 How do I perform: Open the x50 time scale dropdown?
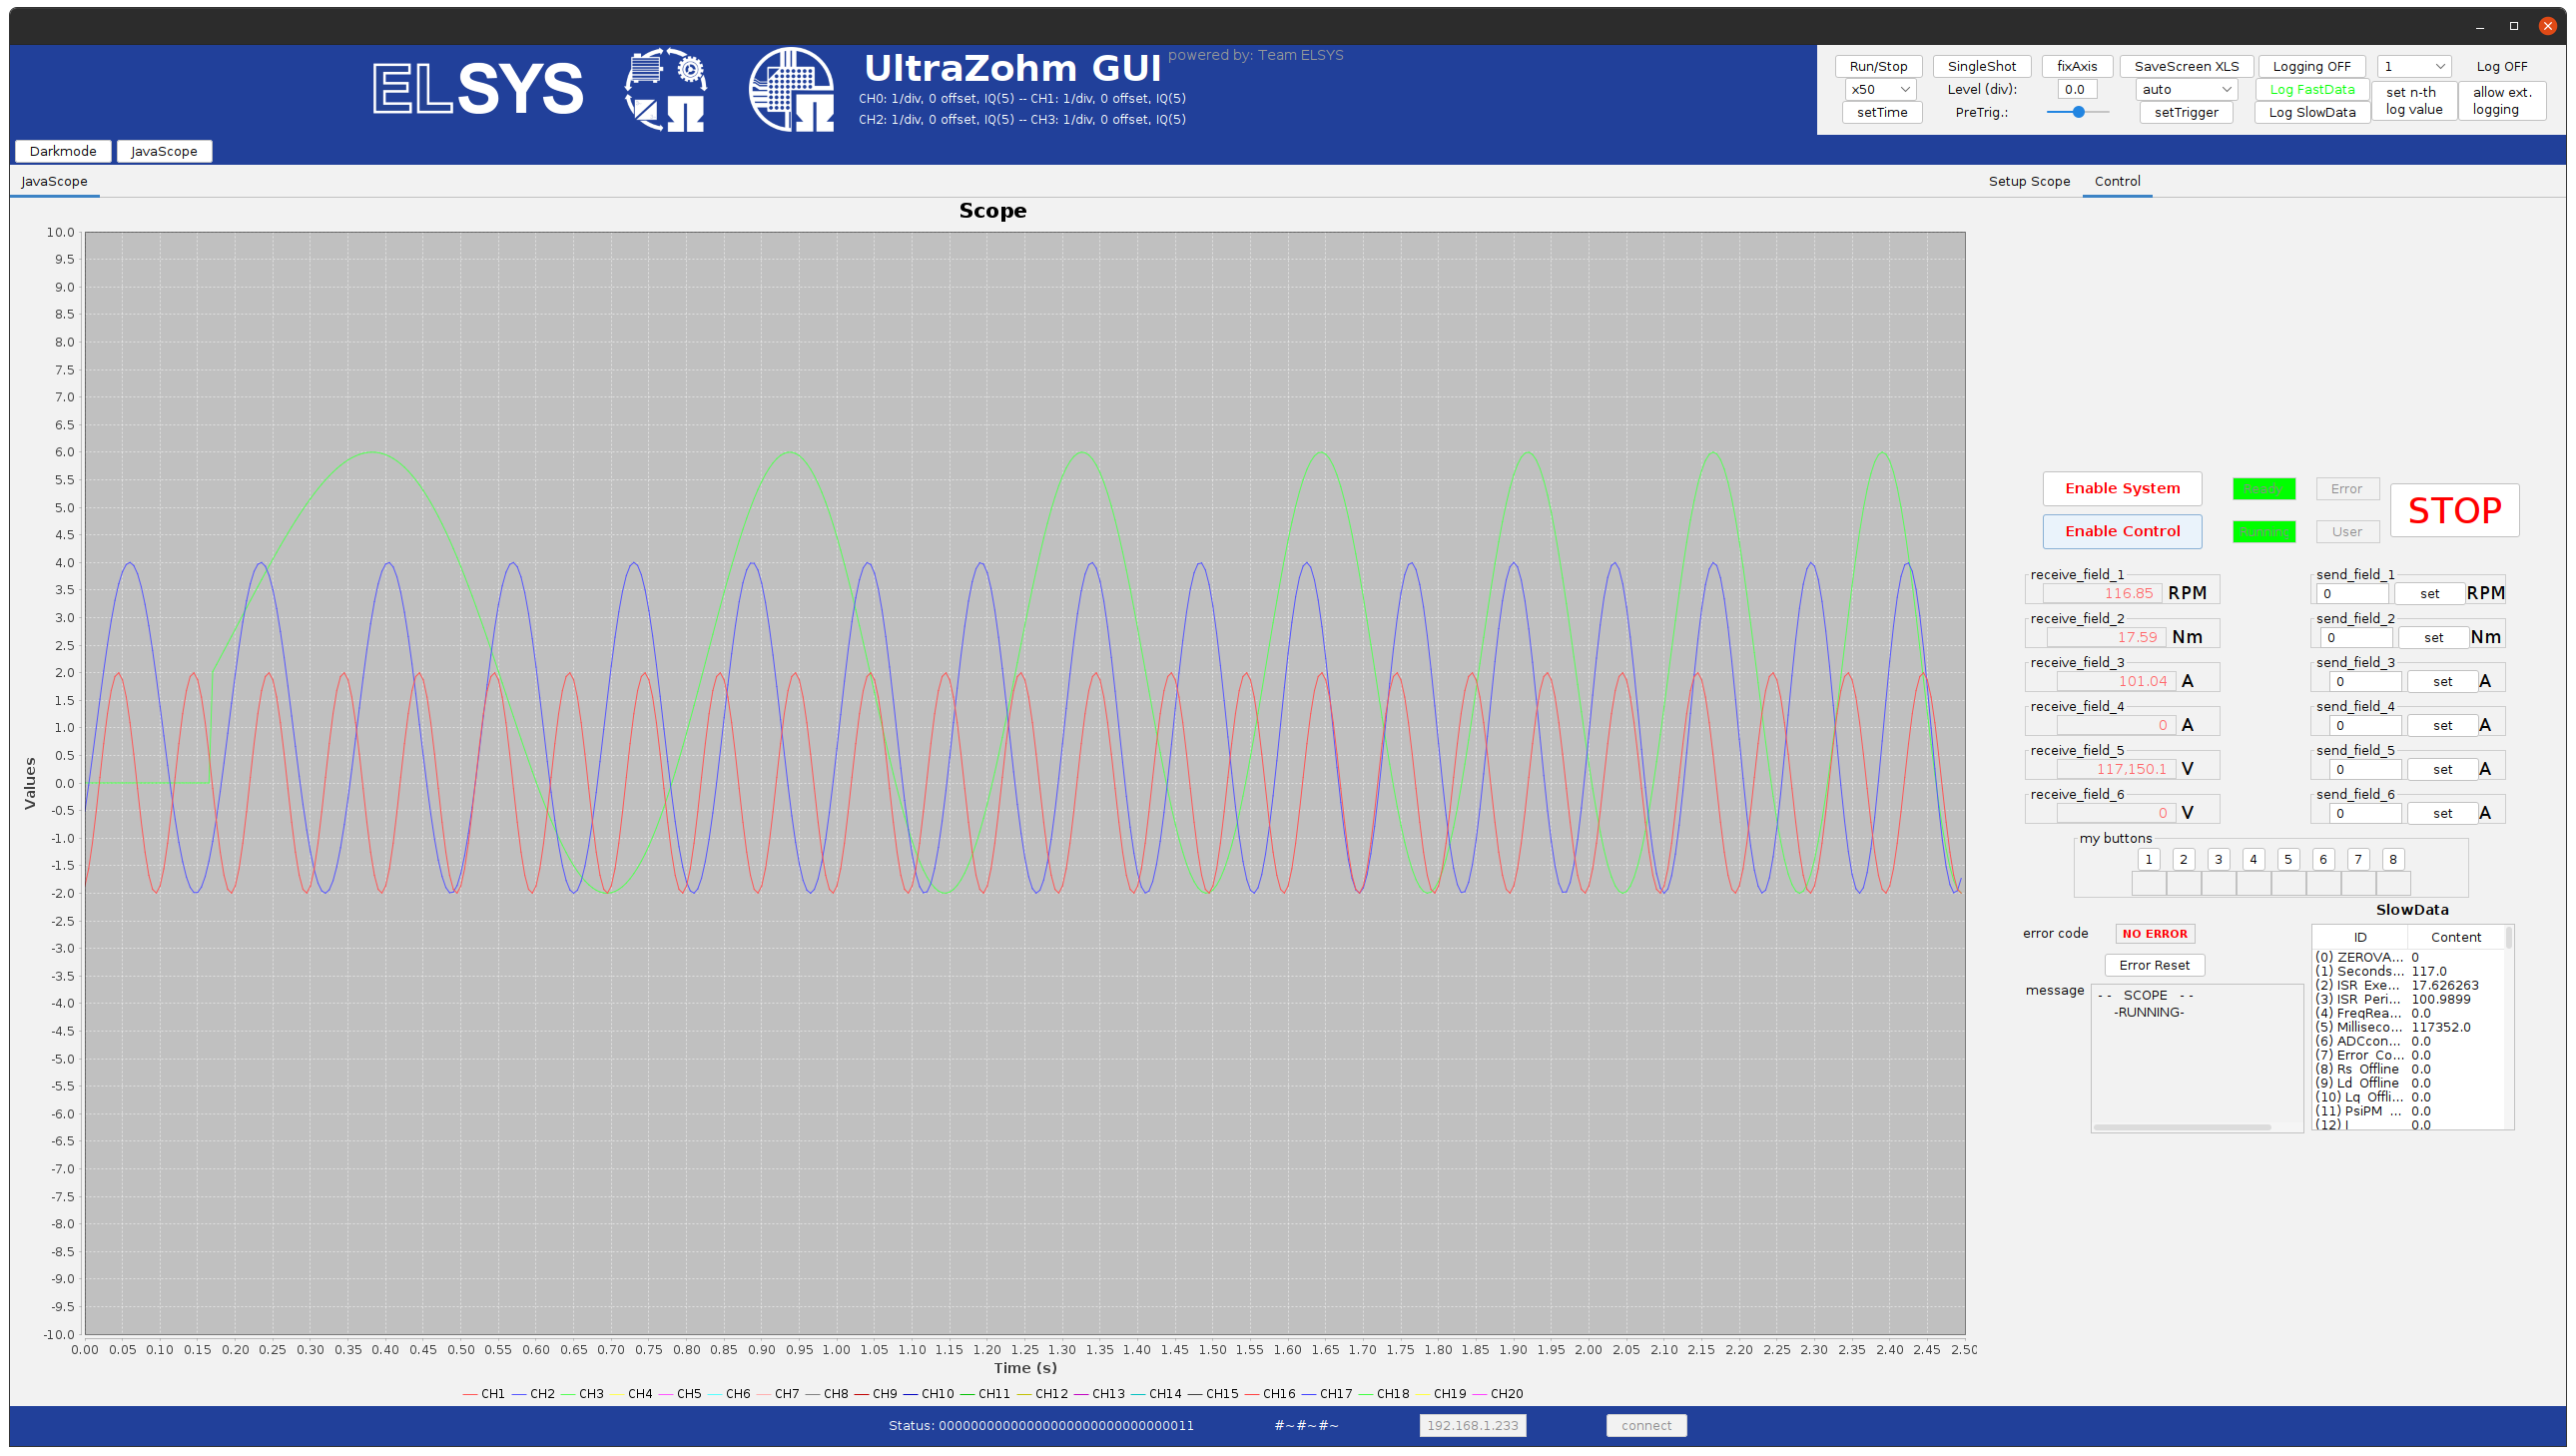coord(1879,89)
